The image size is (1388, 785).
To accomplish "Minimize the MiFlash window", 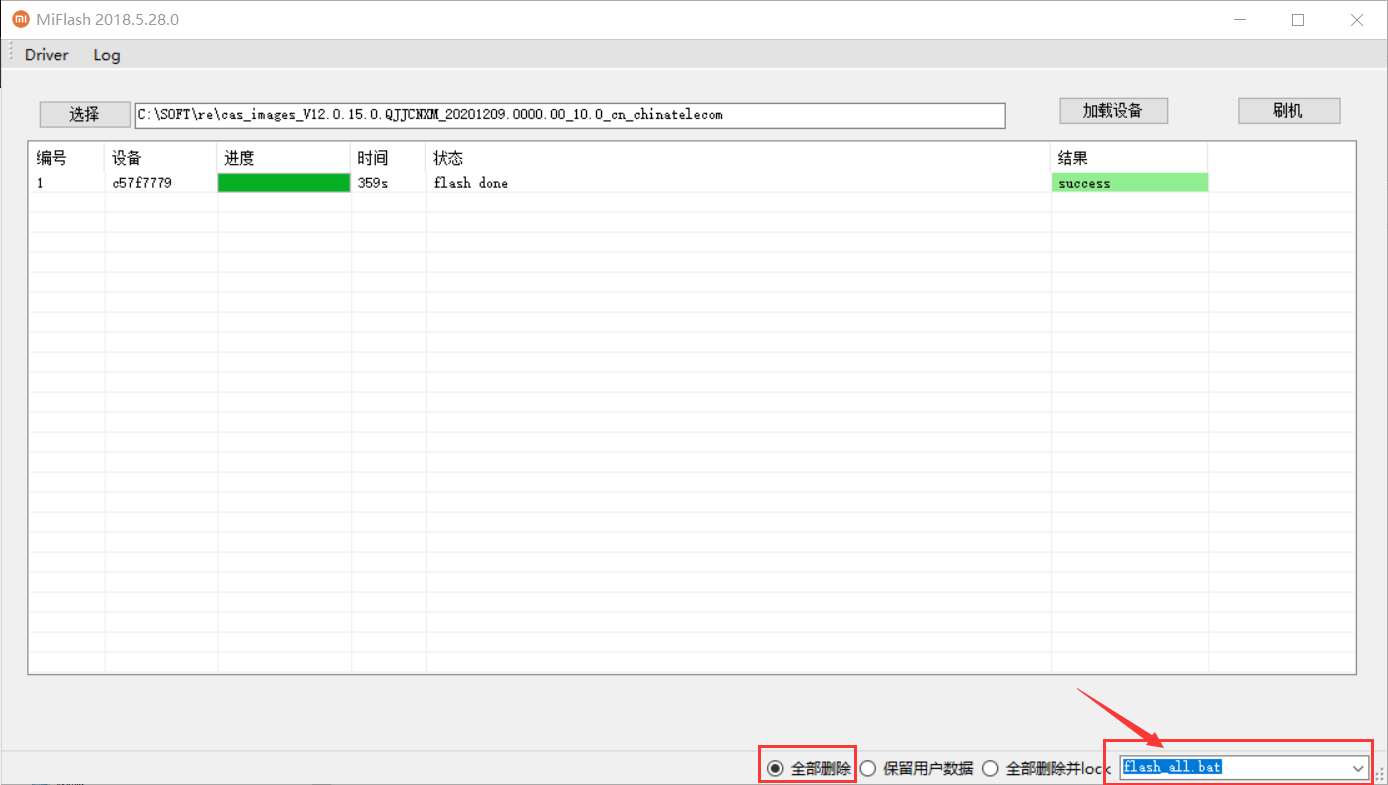I will [x=1240, y=19].
